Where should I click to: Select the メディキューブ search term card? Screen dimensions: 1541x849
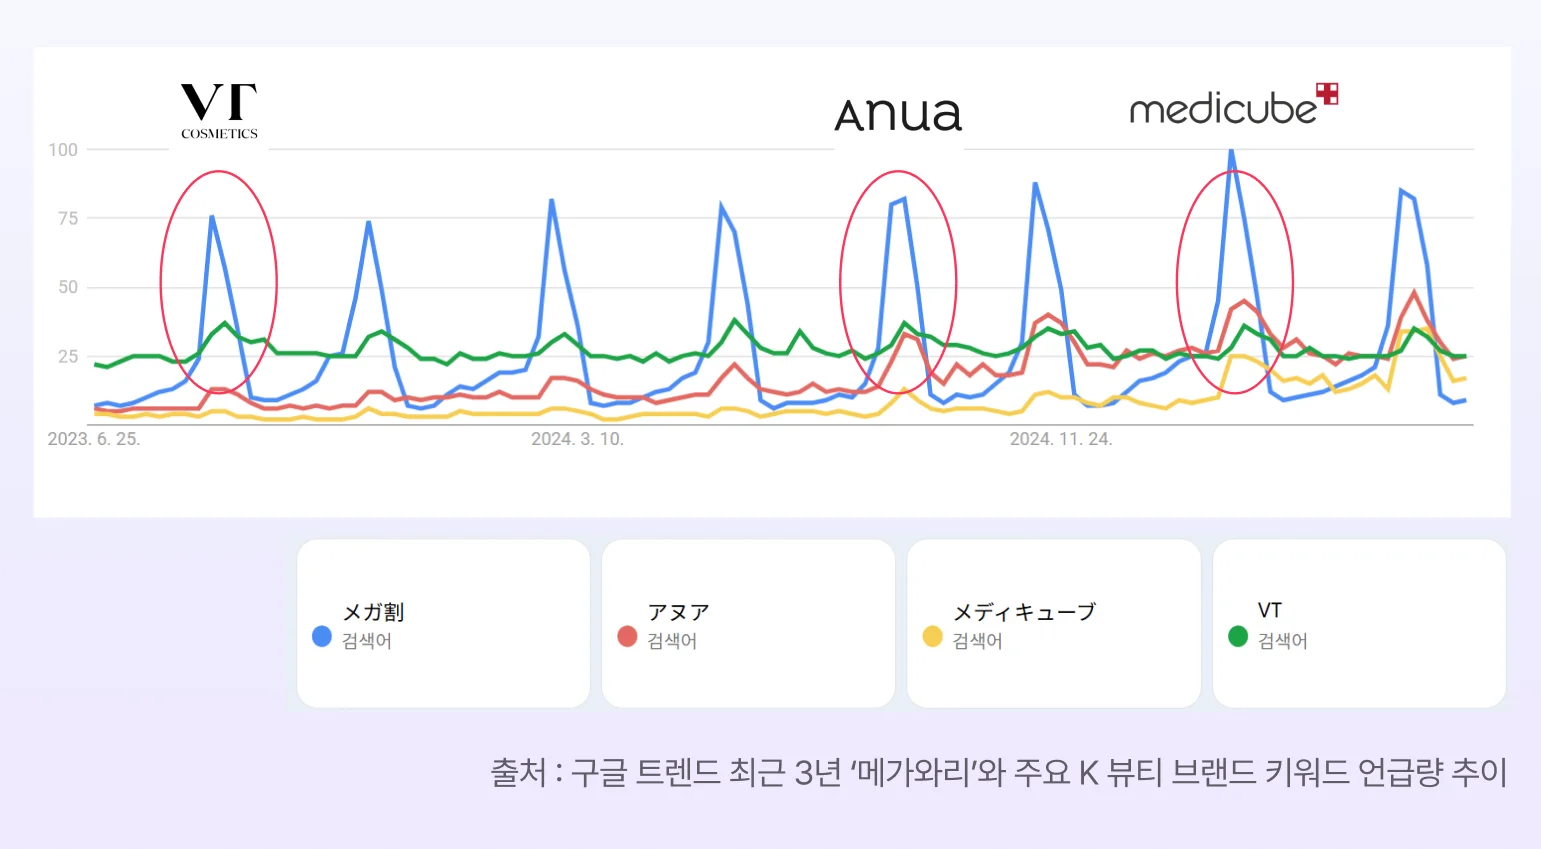pyautogui.click(x=1053, y=624)
